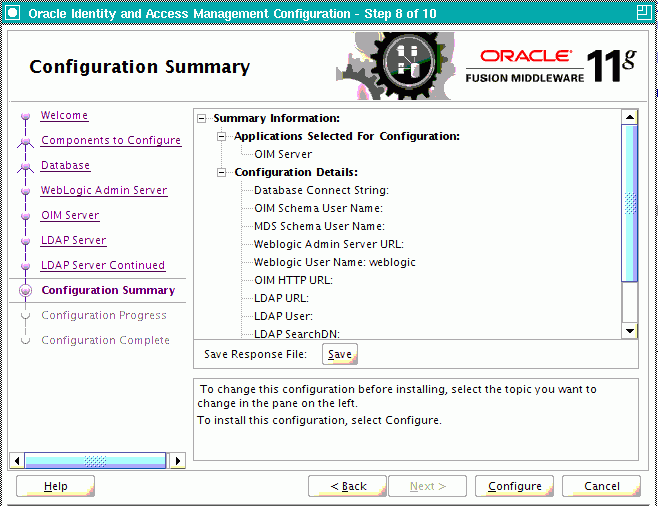Select the OIM Server tree item
The height and width of the screenshot is (506, 658).
(283, 154)
